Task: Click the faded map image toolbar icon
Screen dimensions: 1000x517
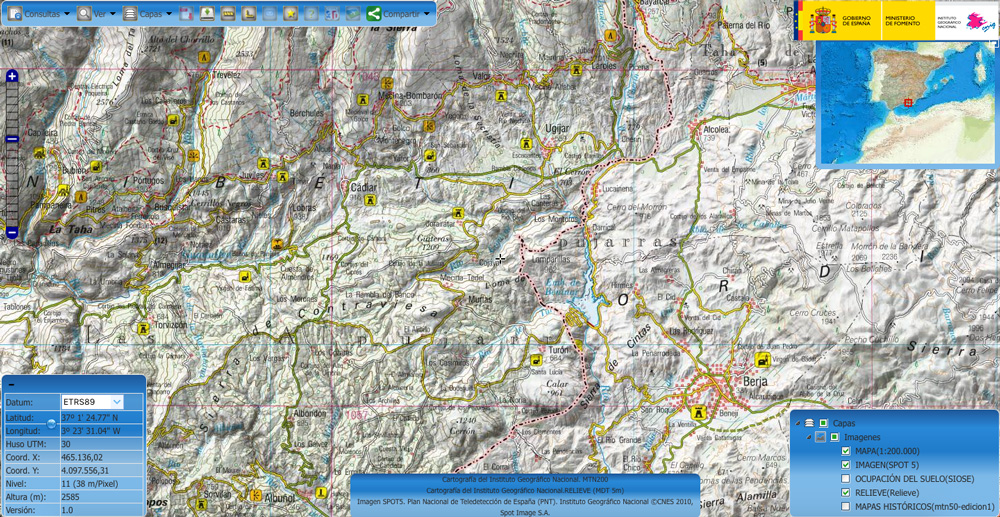Action: click(x=353, y=13)
